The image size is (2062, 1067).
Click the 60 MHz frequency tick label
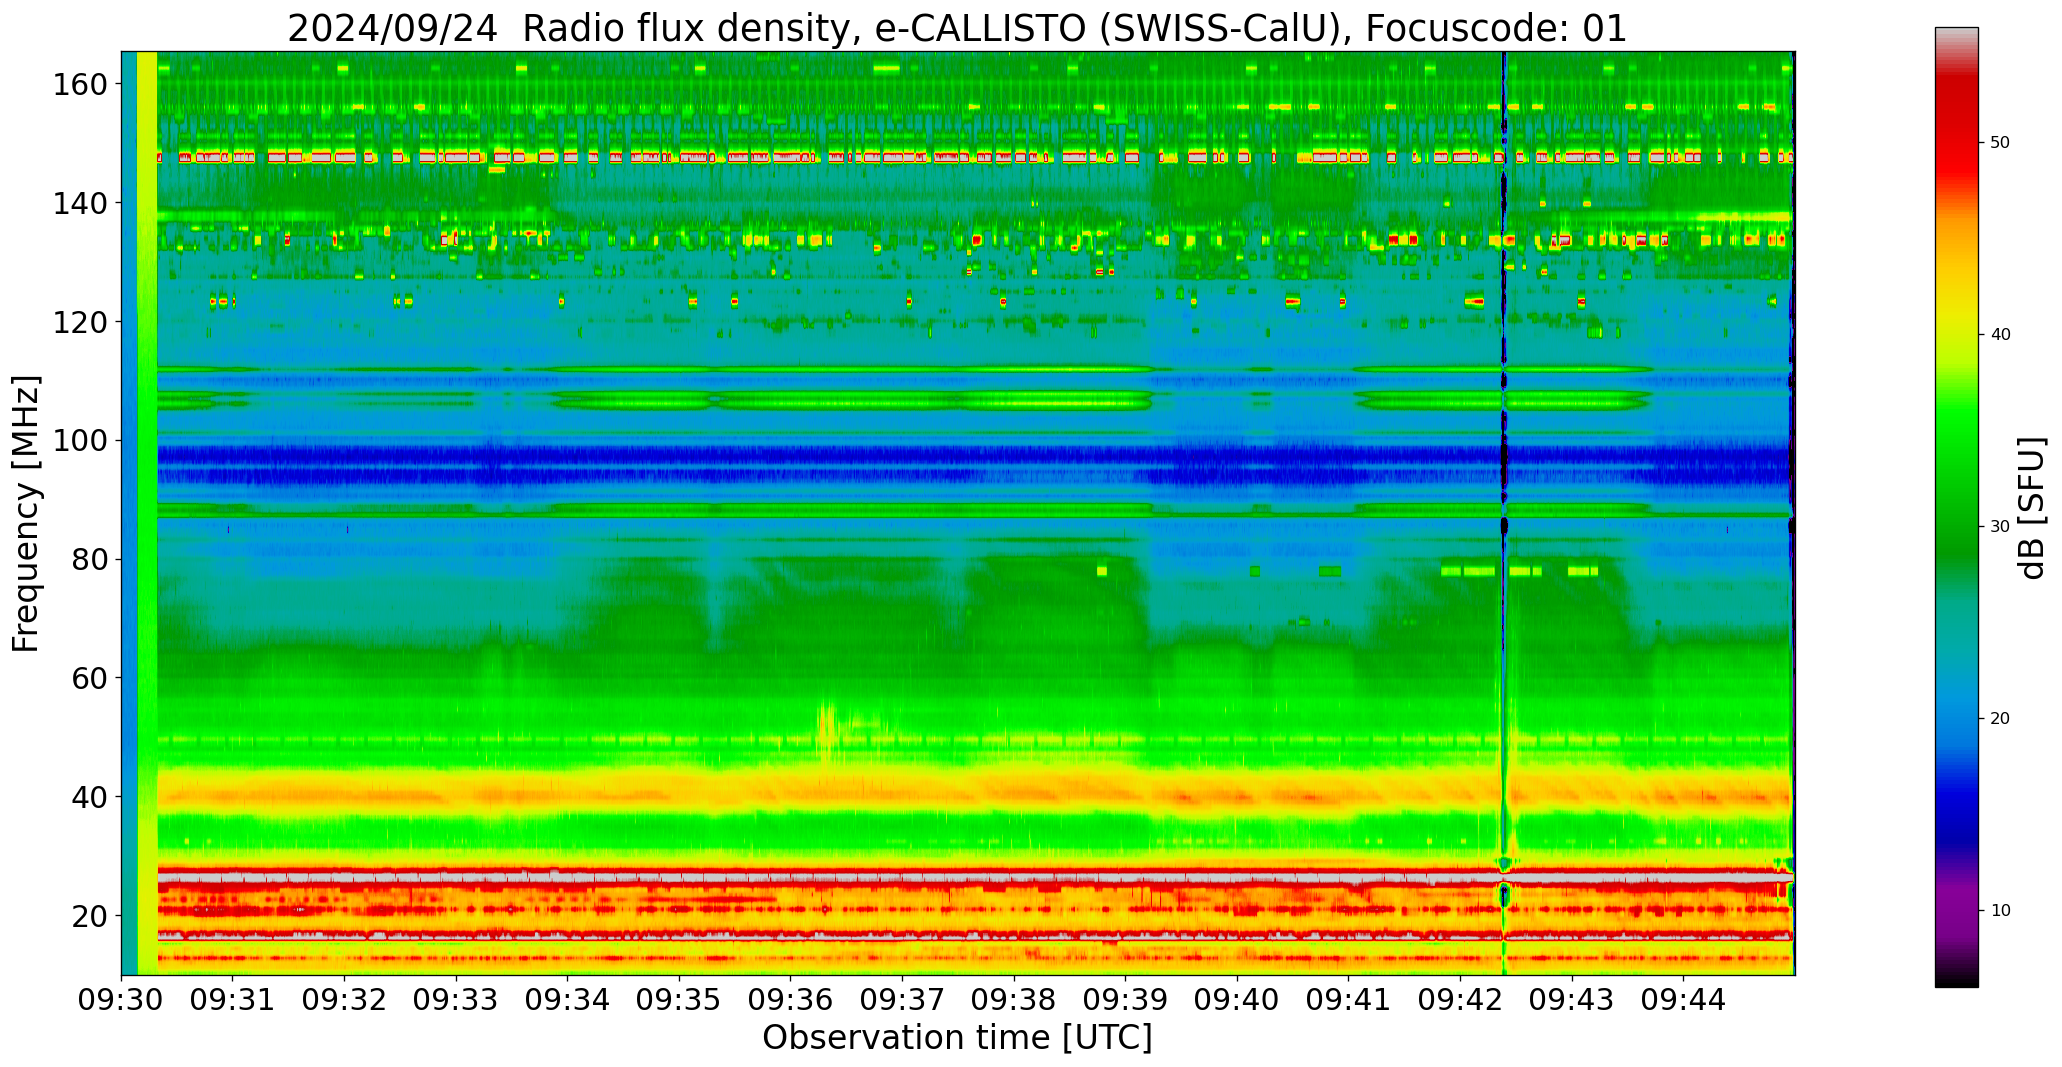coord(89,678)
